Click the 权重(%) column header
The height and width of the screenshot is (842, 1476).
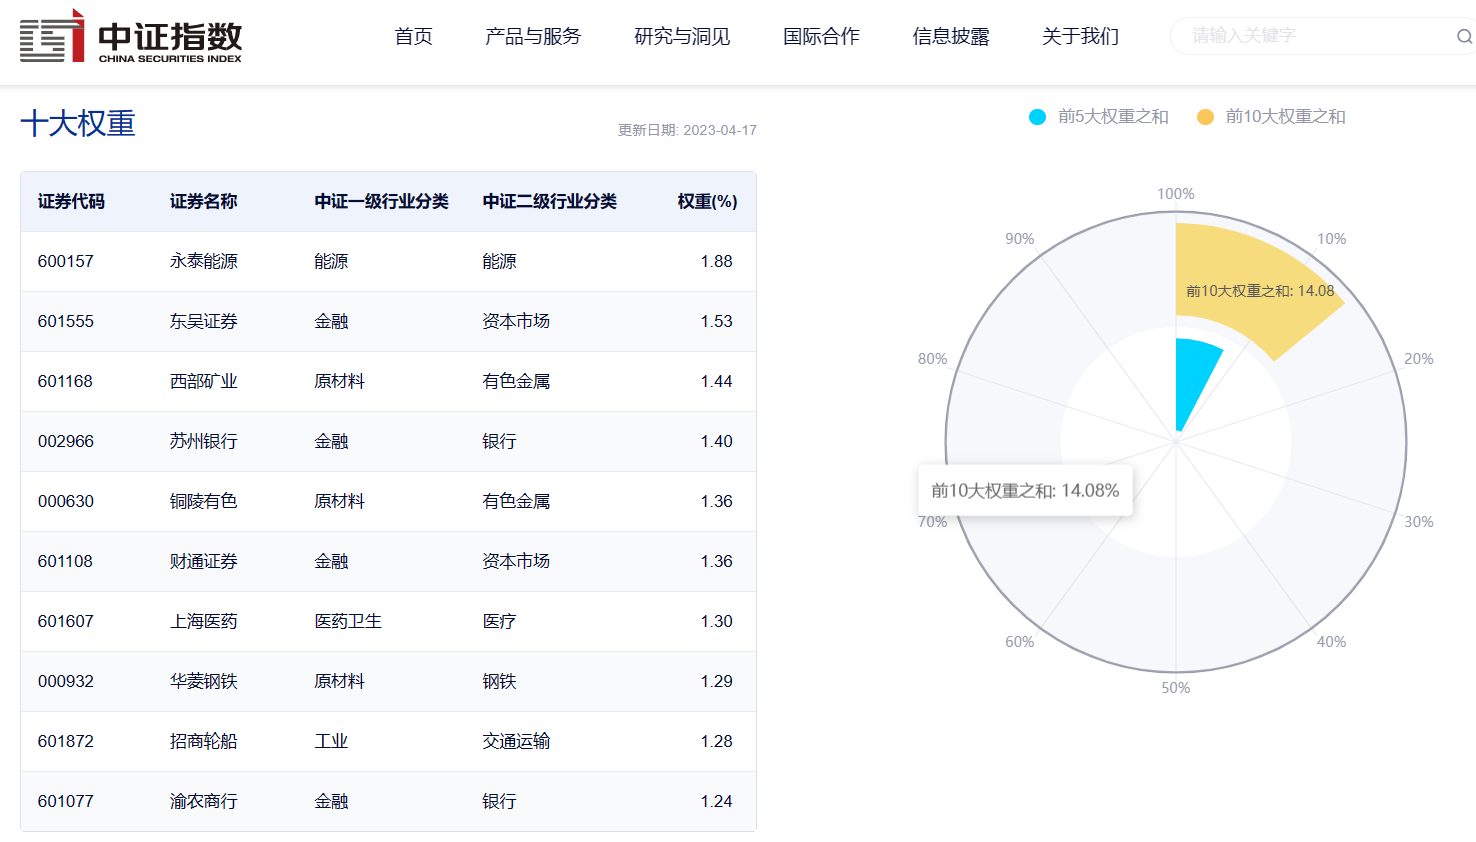(x=707, y=202)
